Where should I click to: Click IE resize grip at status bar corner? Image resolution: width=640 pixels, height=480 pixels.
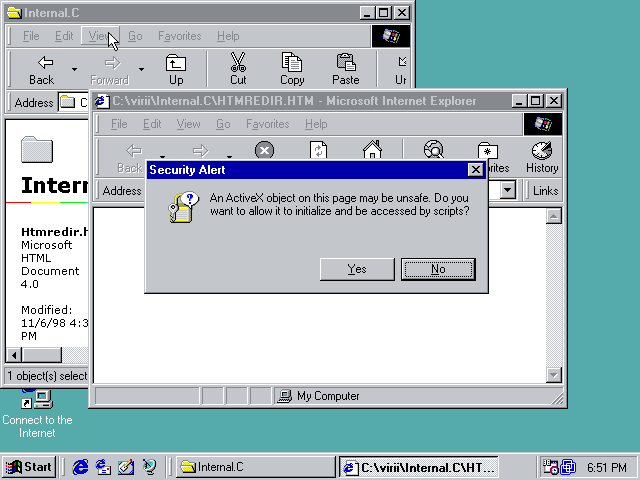click(557, 398)
